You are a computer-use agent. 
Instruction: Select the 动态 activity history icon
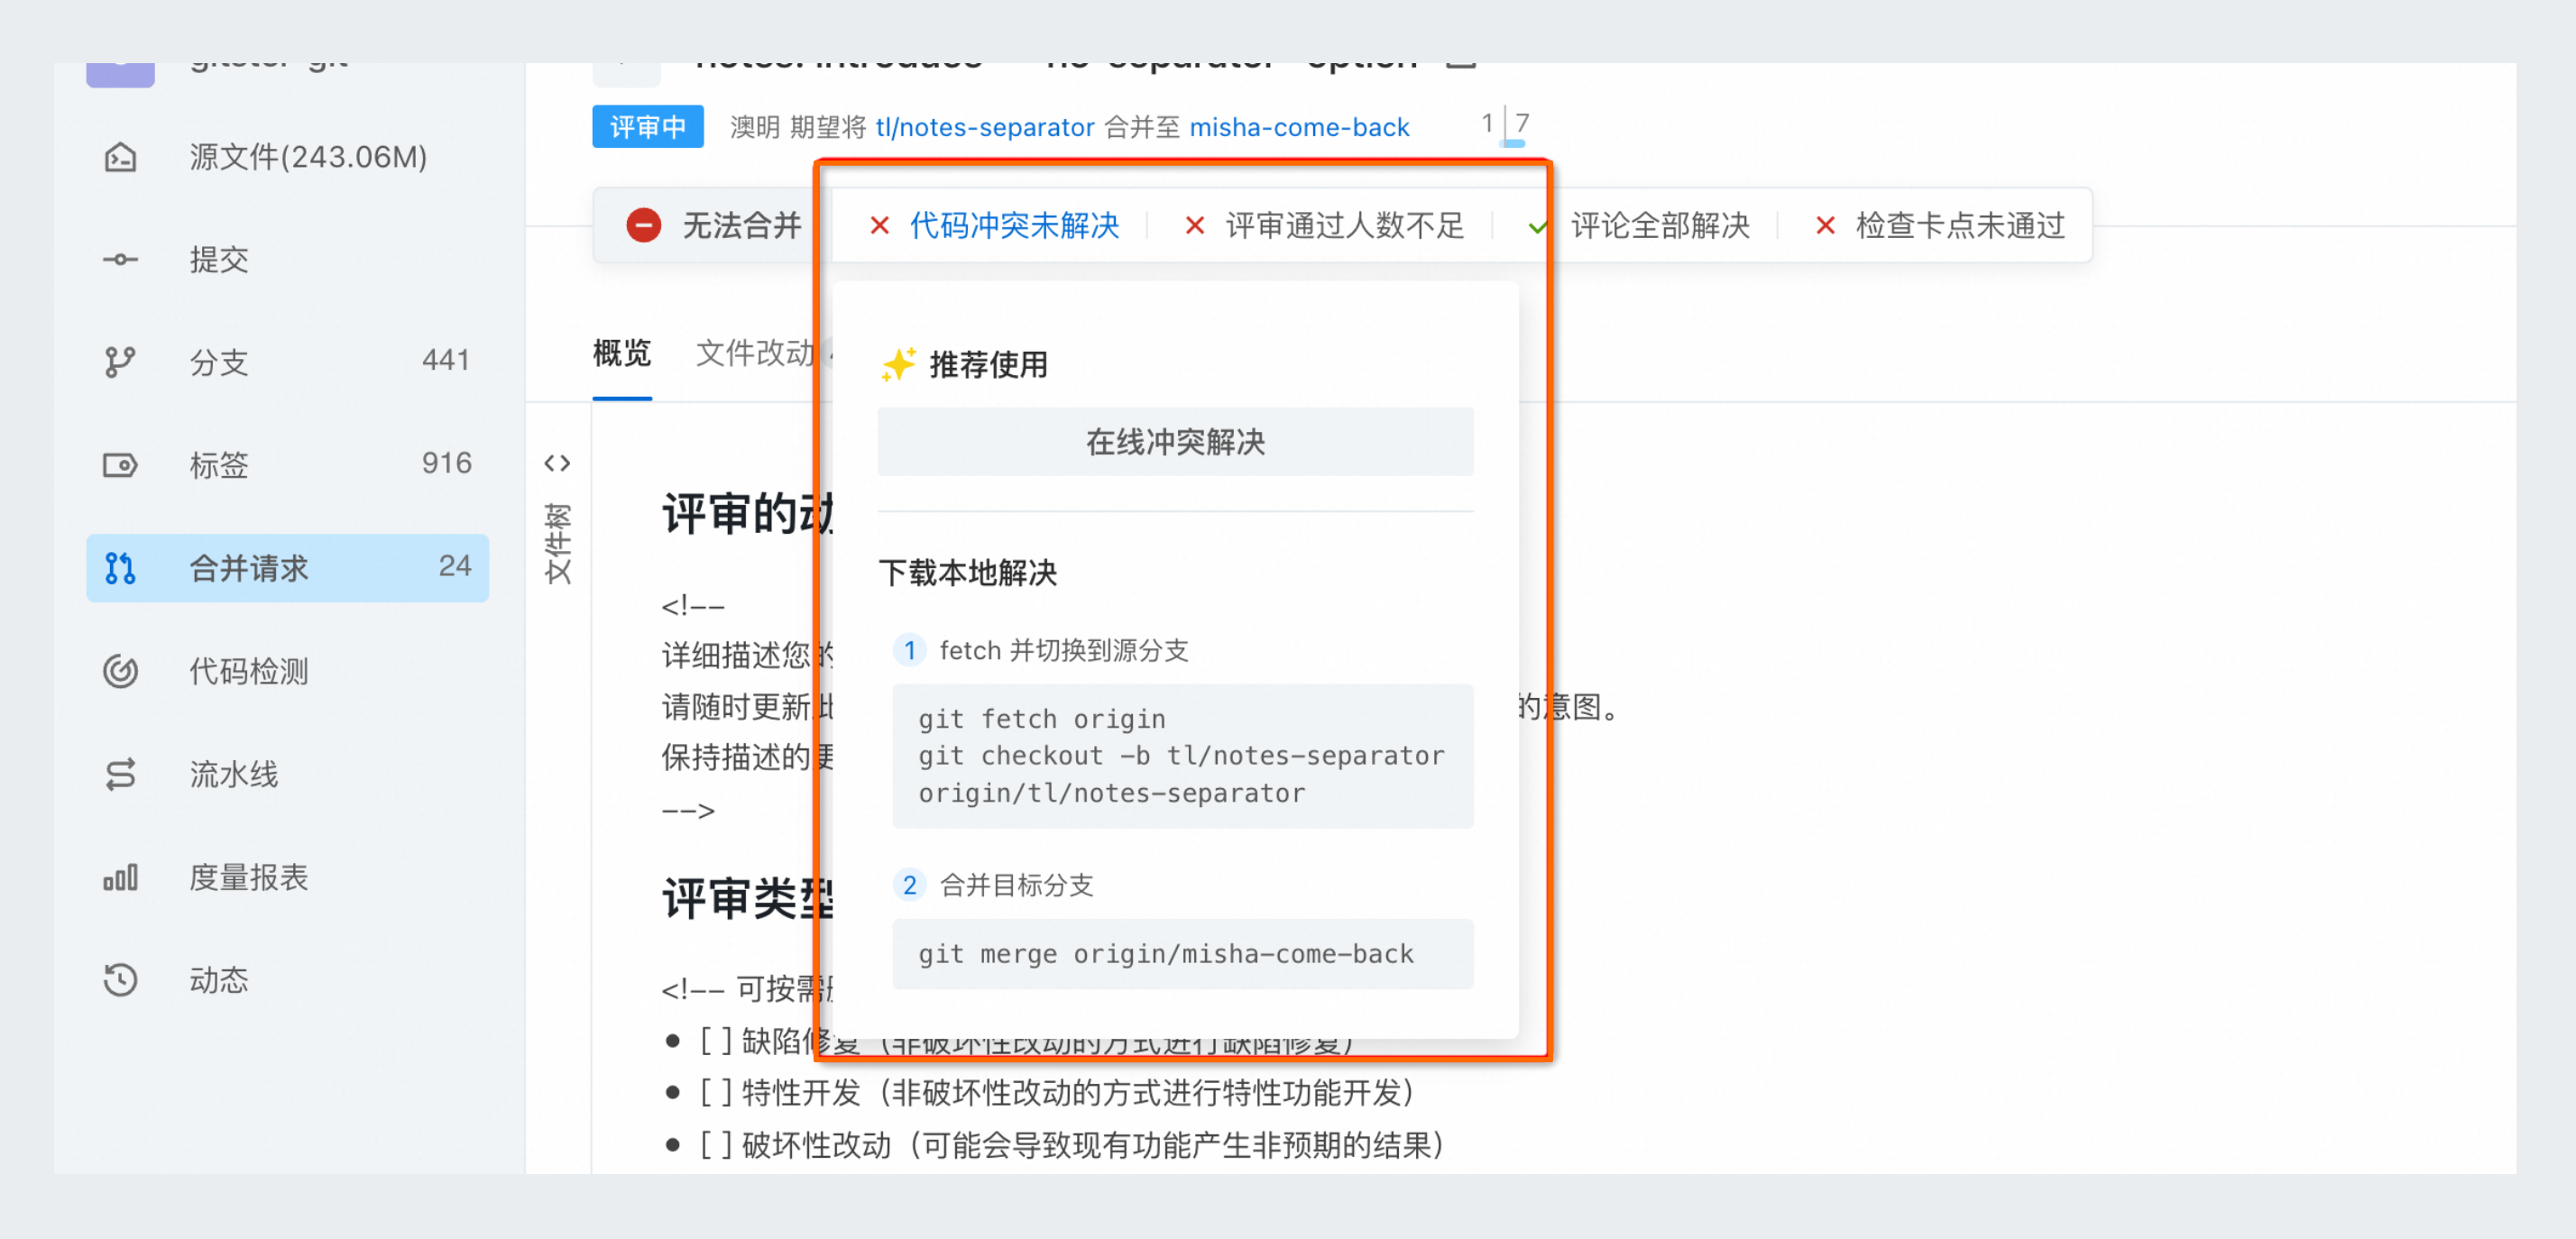(120, 979)
